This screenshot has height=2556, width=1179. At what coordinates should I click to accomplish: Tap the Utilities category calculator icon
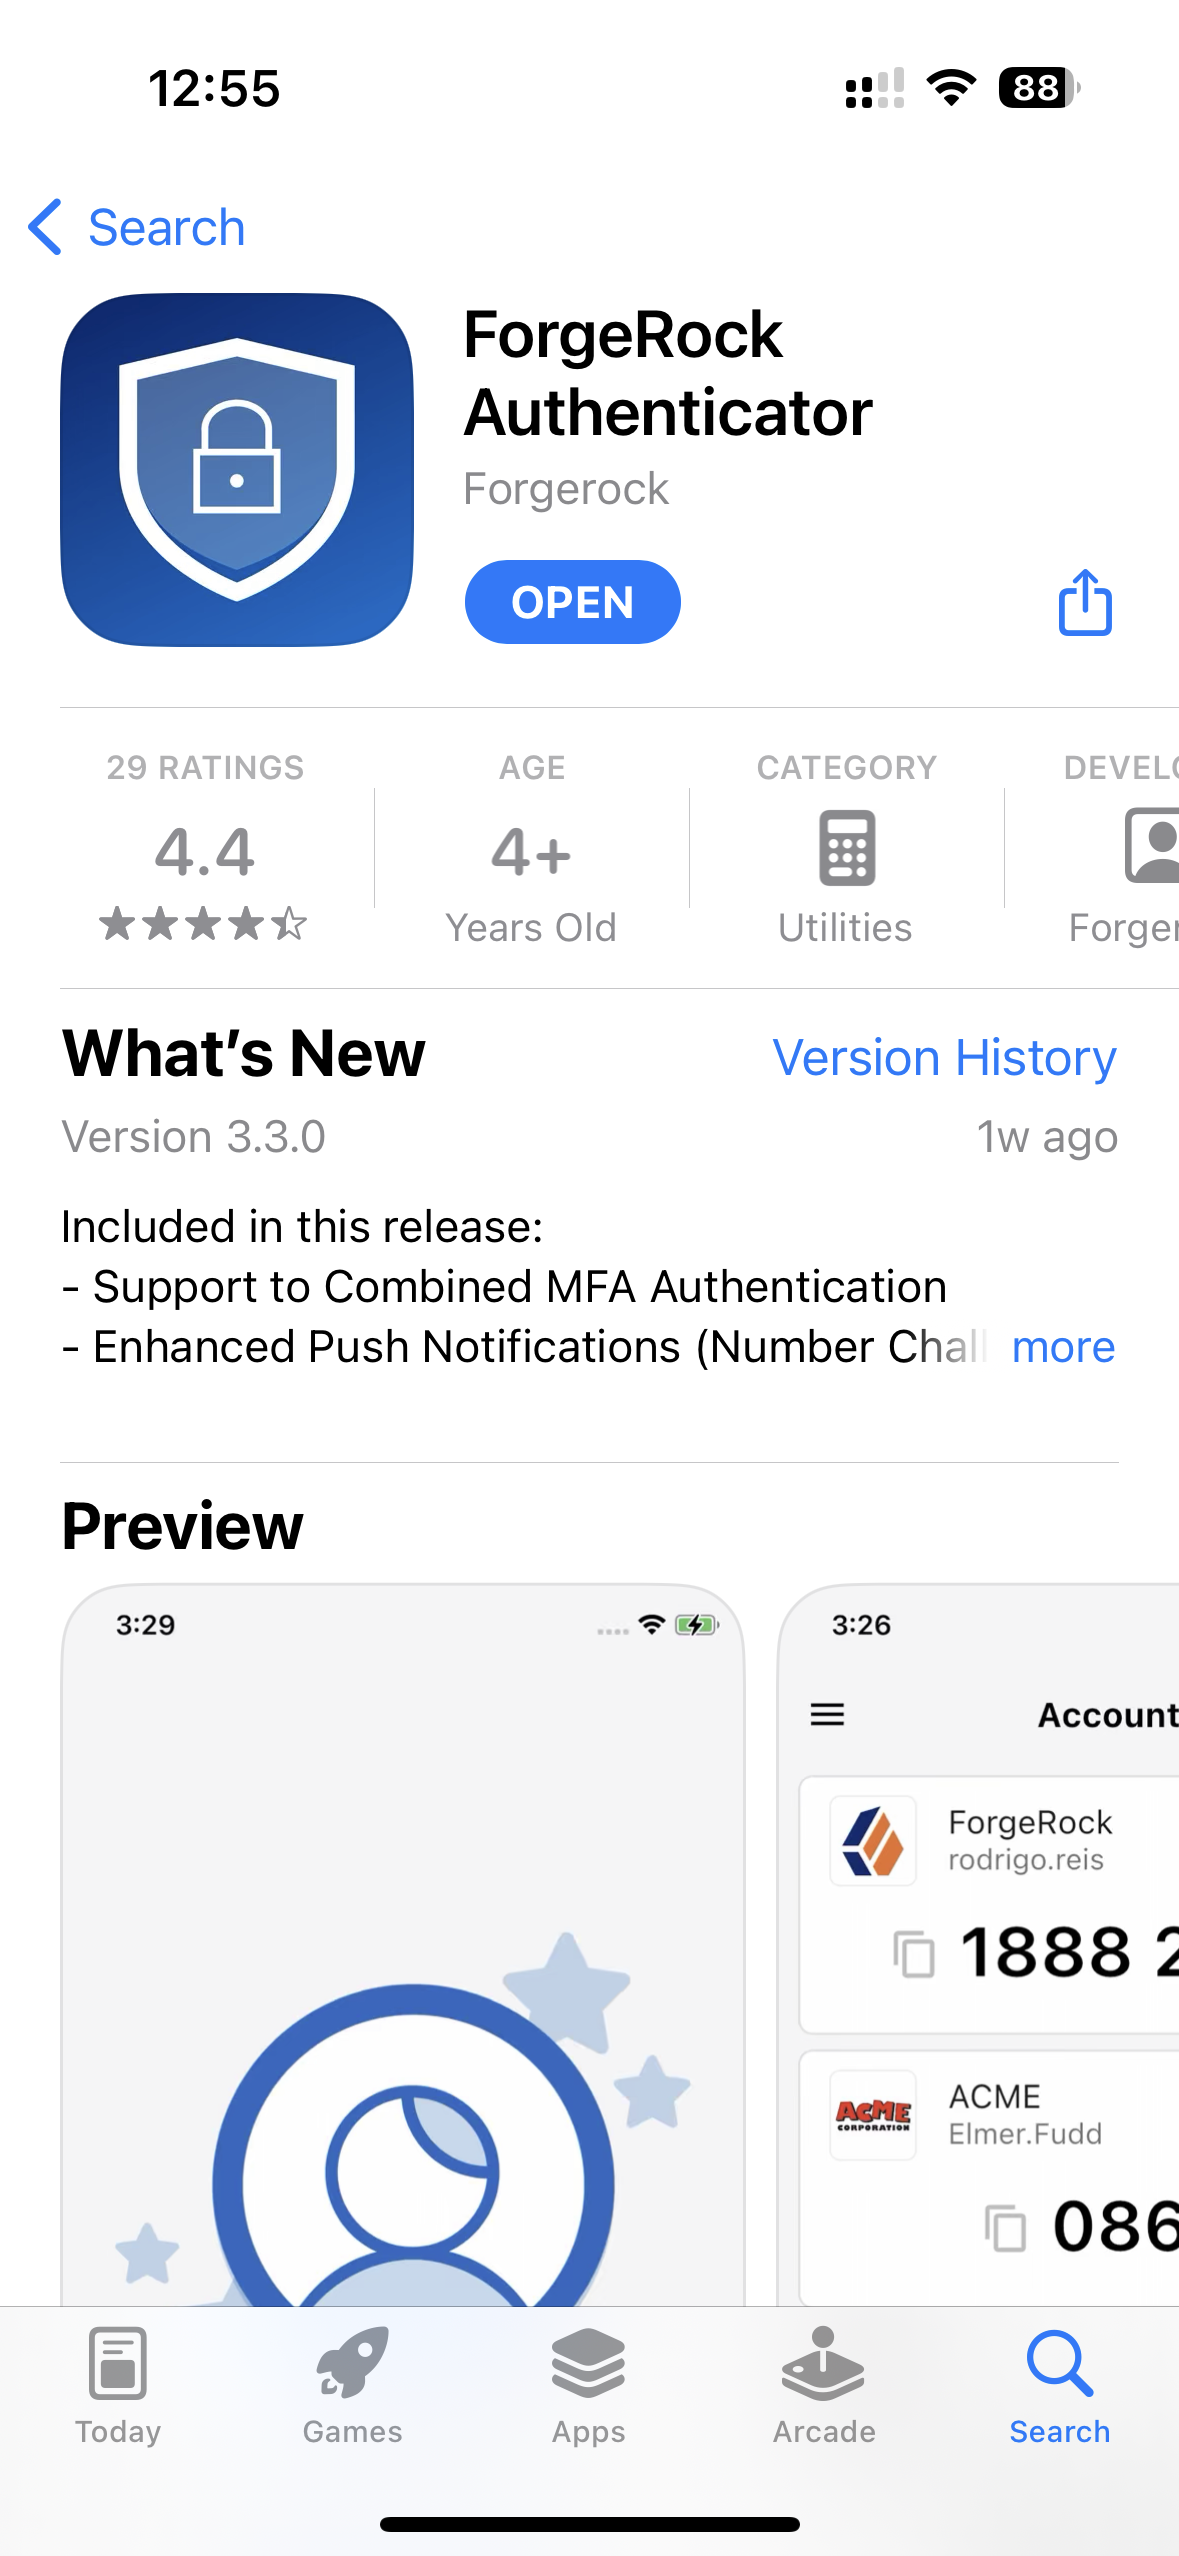(x=845, y=848)
